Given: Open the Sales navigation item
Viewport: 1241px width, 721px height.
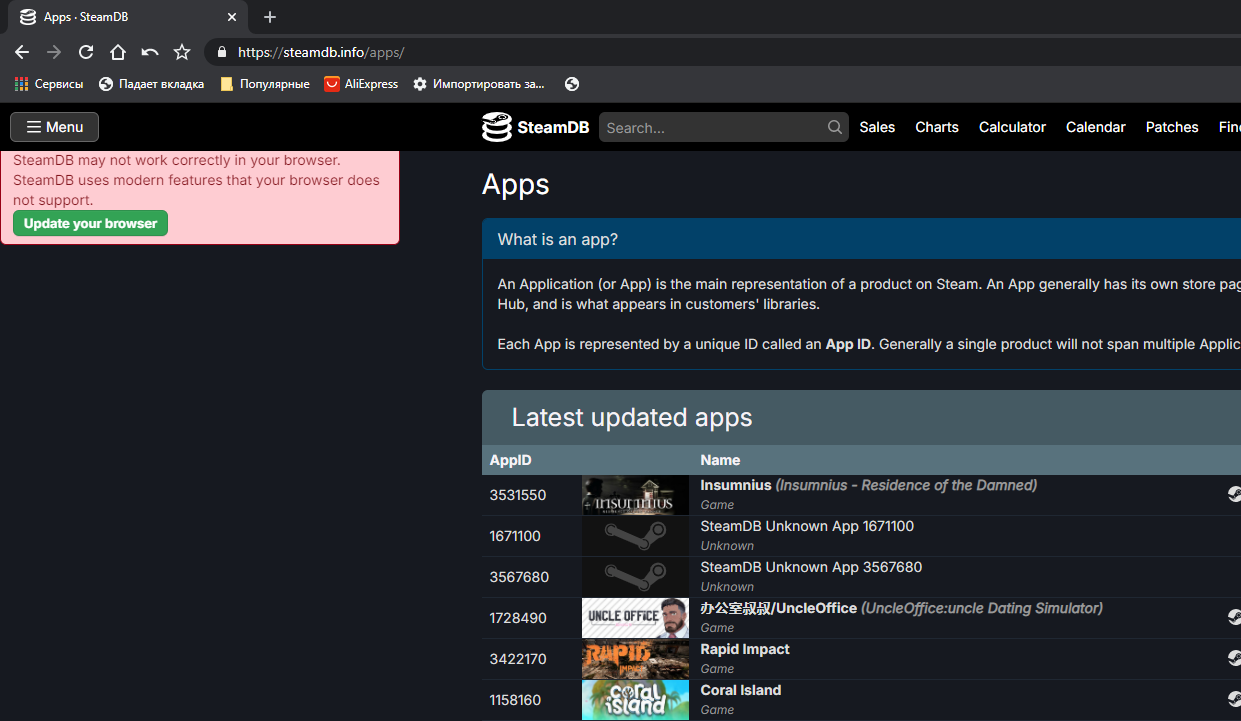Looking at the screenshot, I should click(877, 127).
